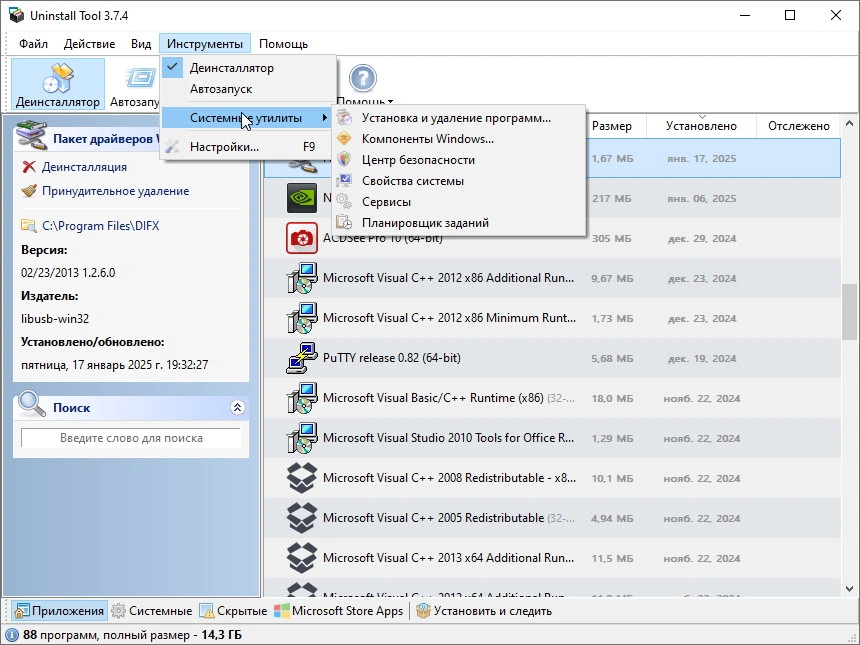The width and height of the screenshot is (860, 645).
Task: Open the Помощь toolbar dropdown arrow
Action: pos(390,101)
